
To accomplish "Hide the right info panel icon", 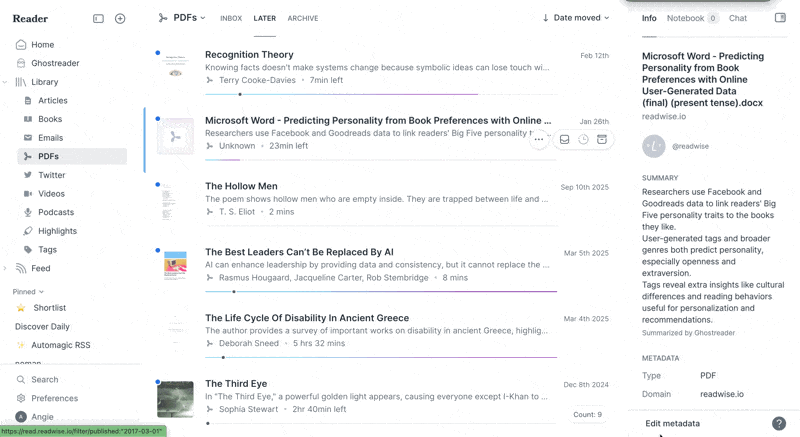I will click(x=780, y=18).
